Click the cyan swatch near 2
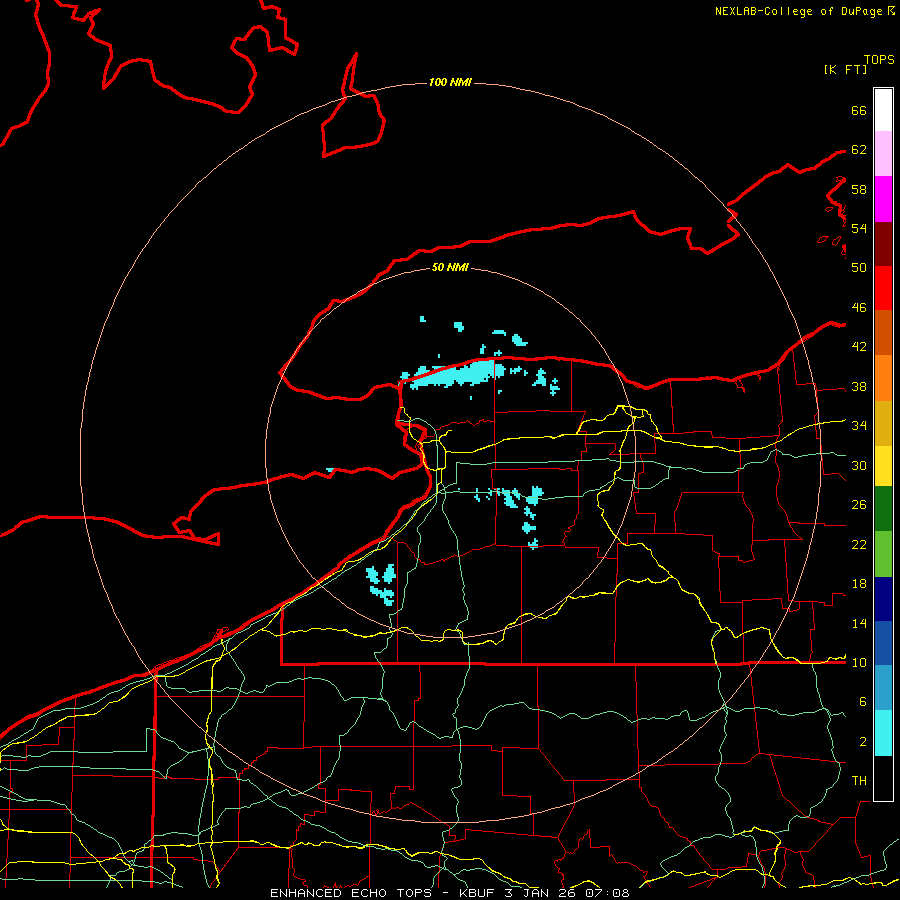Image resolution: width=900 pixels, height=900 pixels. pyautogui.click(x=883, y=733)
